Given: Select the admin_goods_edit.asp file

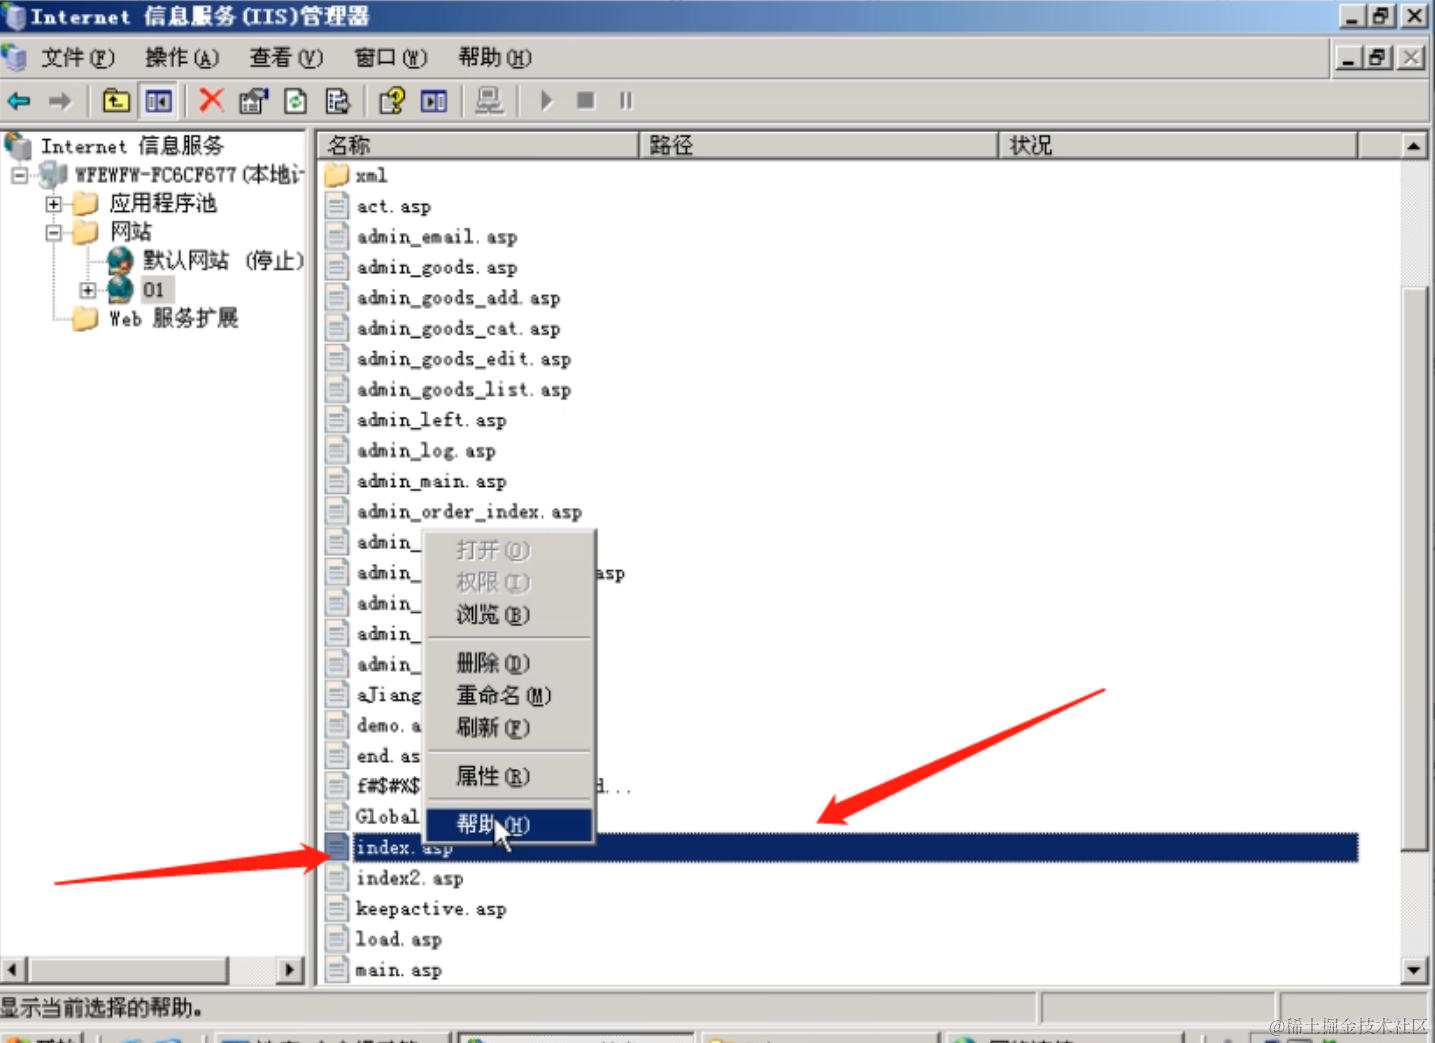Looking at the screenshot, I should coord(464,359).
